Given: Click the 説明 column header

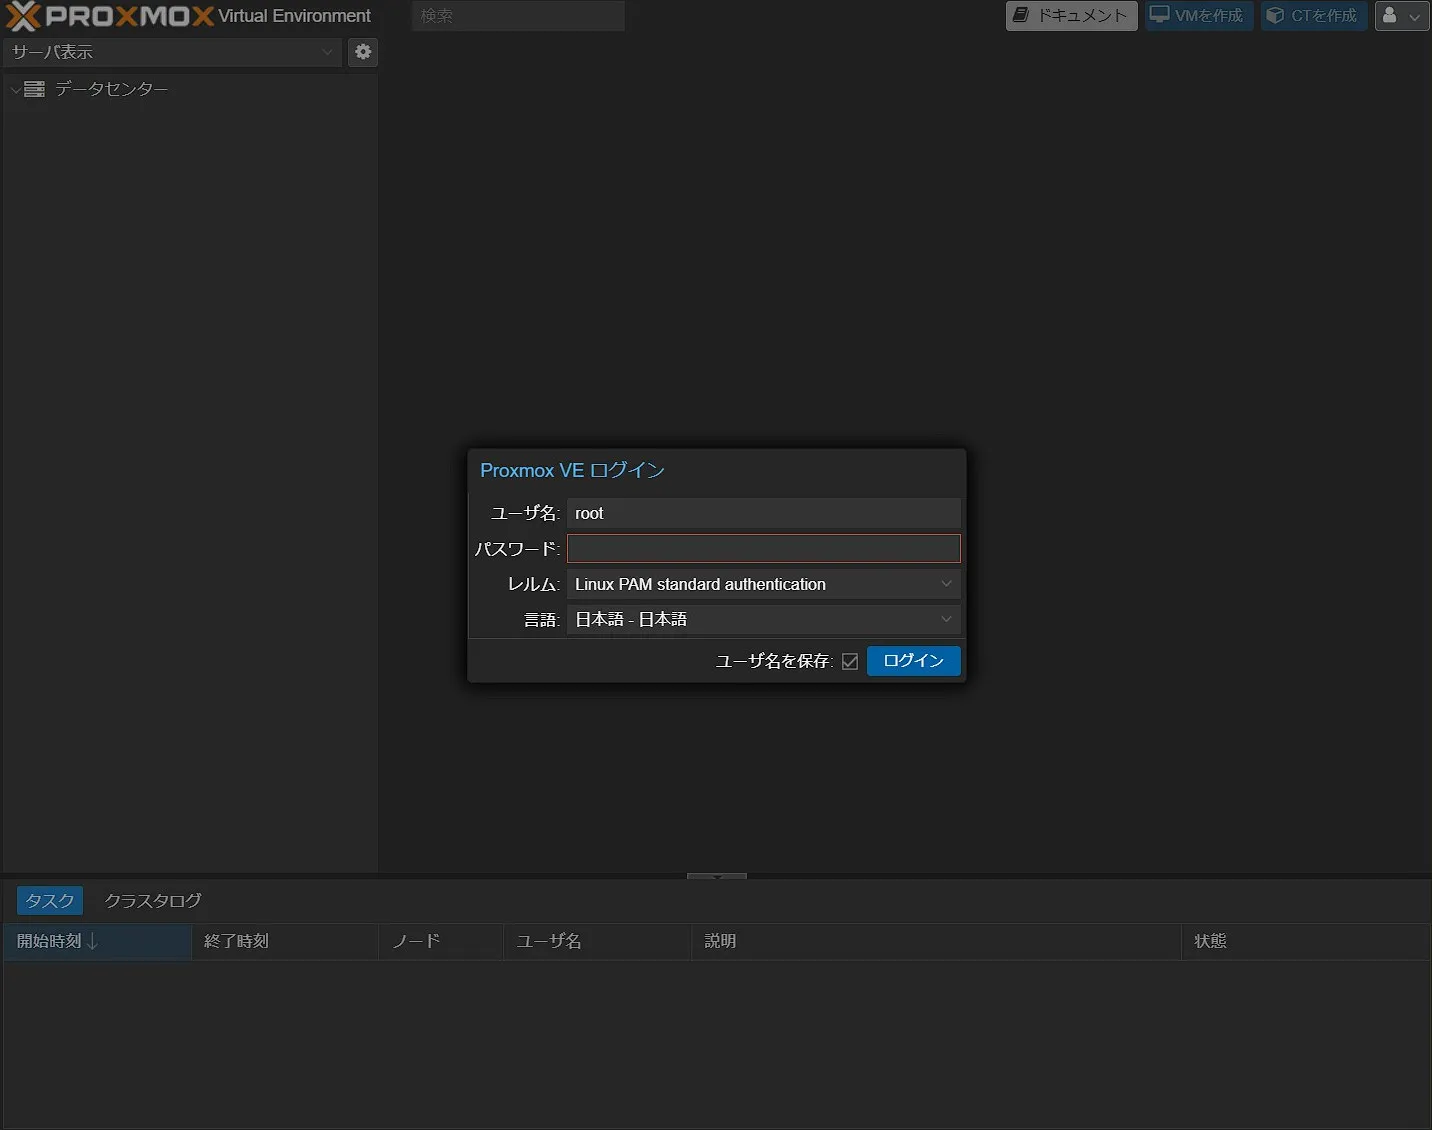Looking at the screenshot, I should [936, 941].
